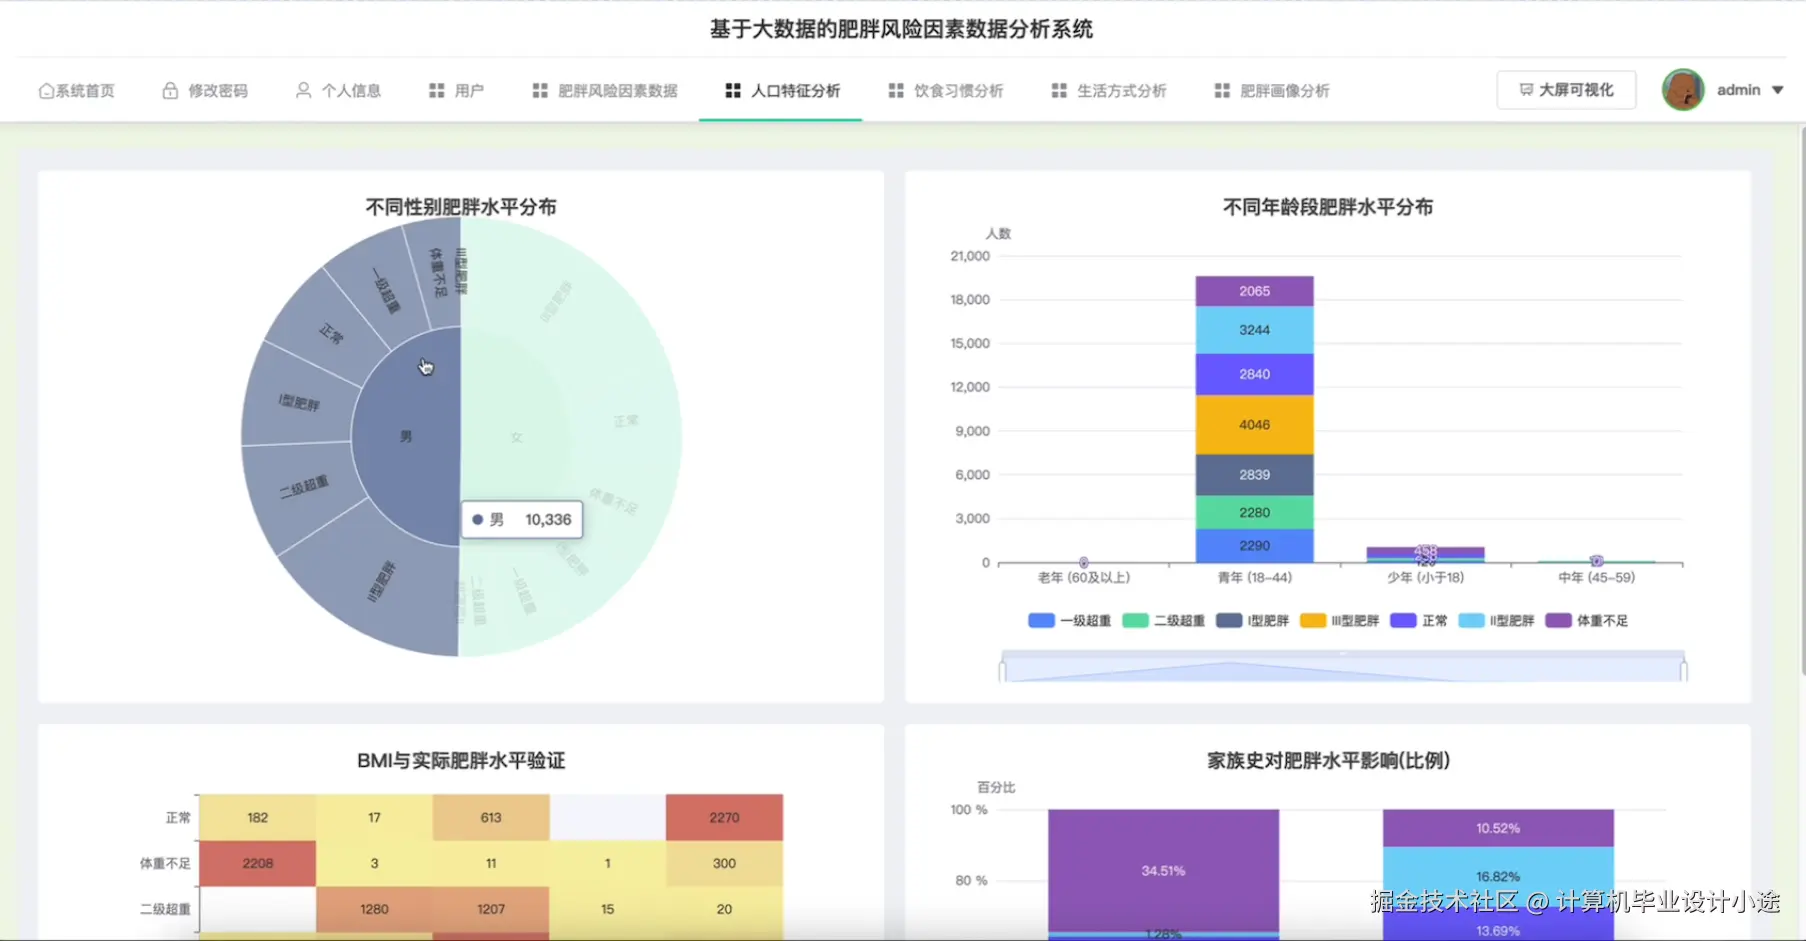
Task: Click the 2280 green bar segment
Action: click(x=1254, y=513)
